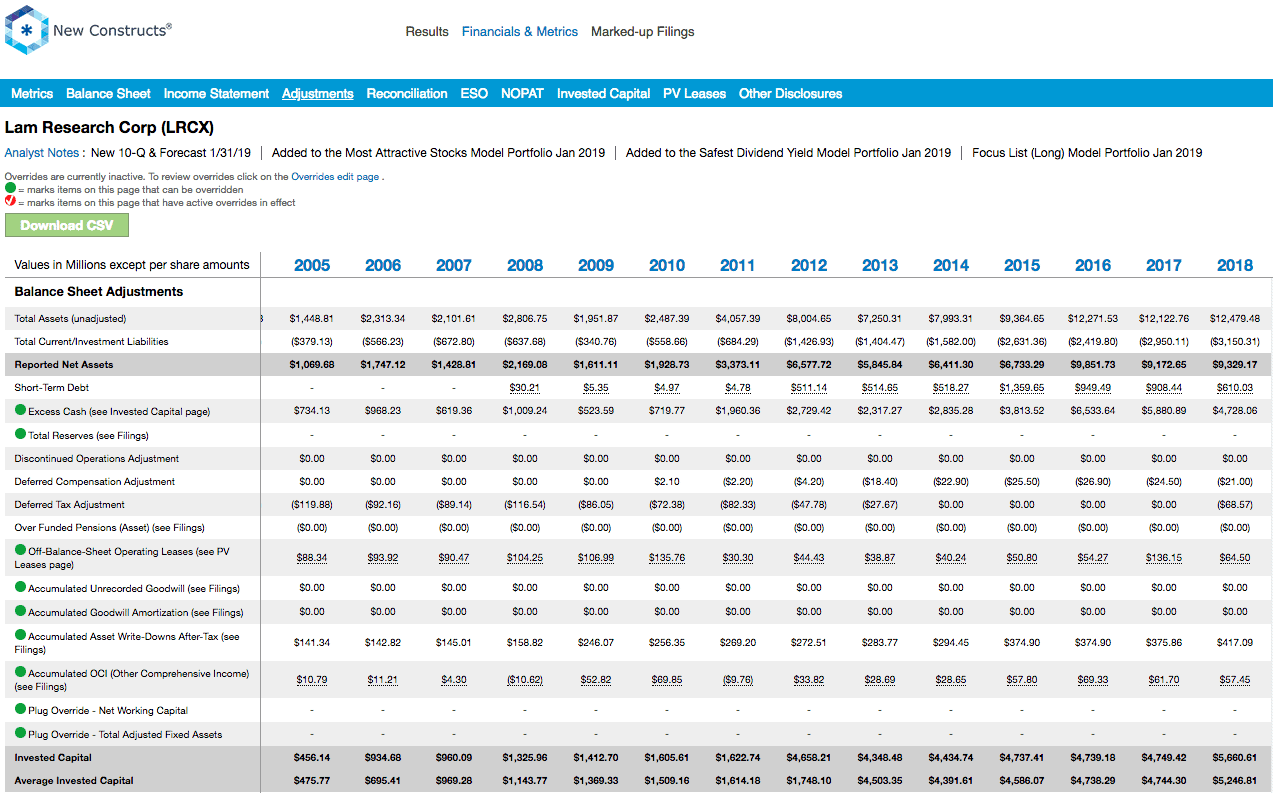Click Total Assets value $12,479.48
This screenshot has width=1273, height=793.
pyautogui.click(x=1235, y=318)
